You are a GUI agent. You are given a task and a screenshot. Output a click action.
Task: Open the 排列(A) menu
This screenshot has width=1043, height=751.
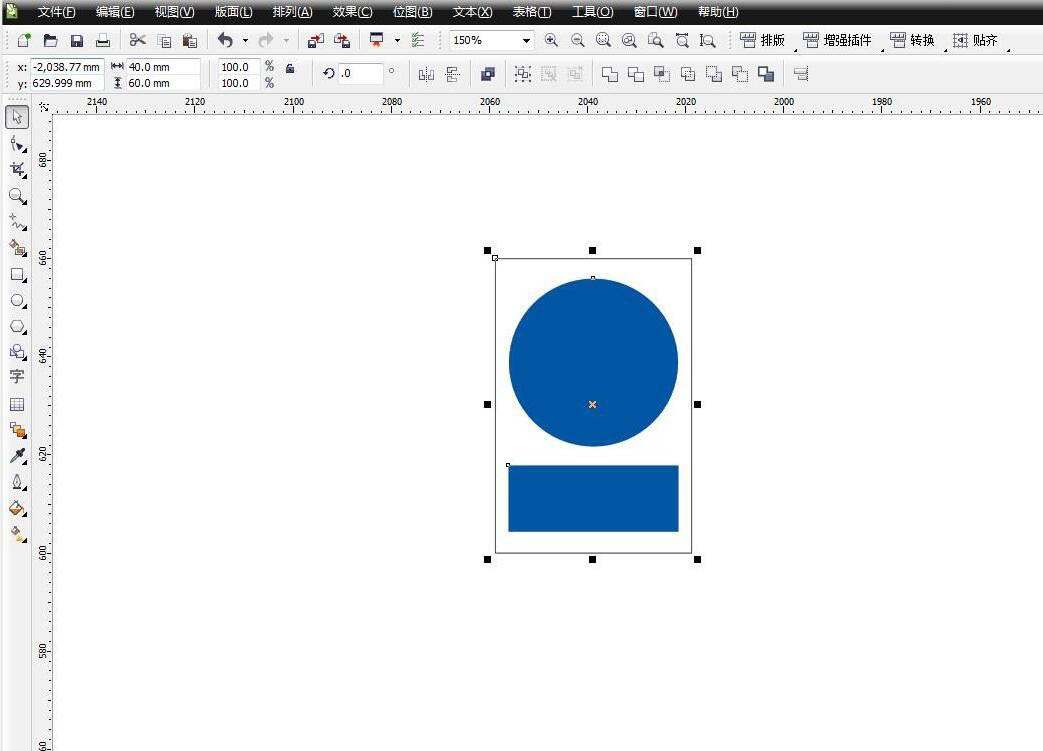pos(292,12)
